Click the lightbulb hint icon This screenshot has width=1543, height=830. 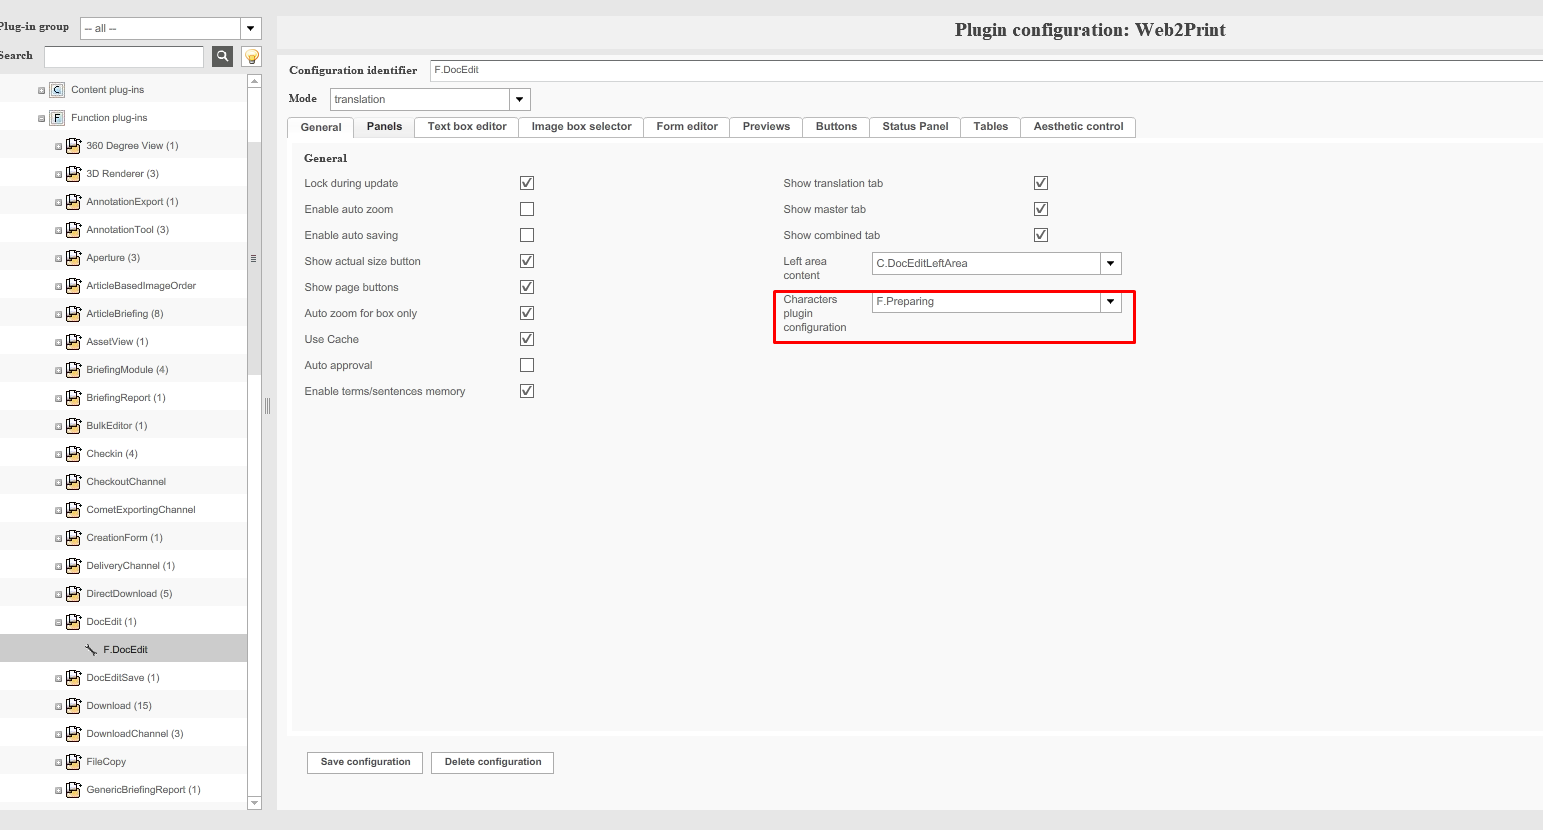[251, 56]
